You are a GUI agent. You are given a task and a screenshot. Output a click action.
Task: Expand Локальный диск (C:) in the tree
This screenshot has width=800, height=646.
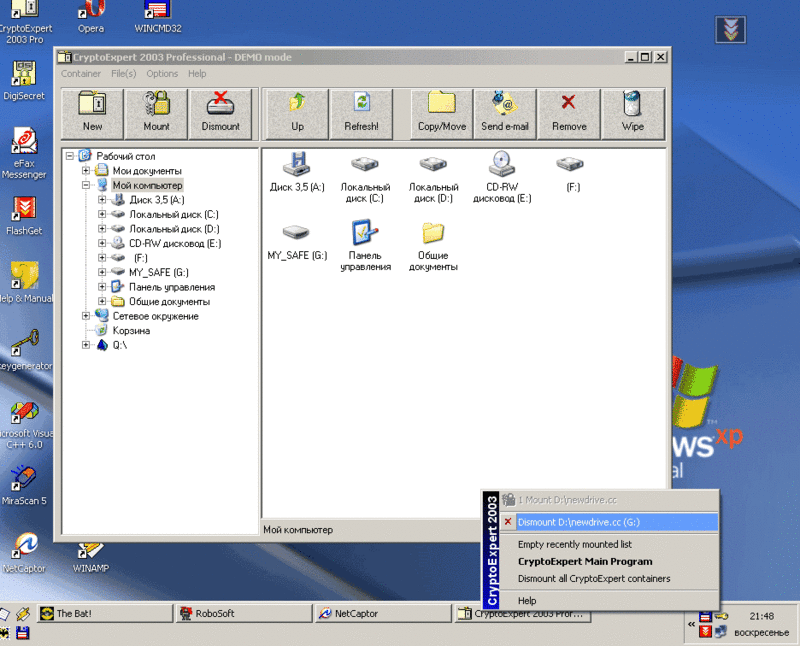point(102,214)
